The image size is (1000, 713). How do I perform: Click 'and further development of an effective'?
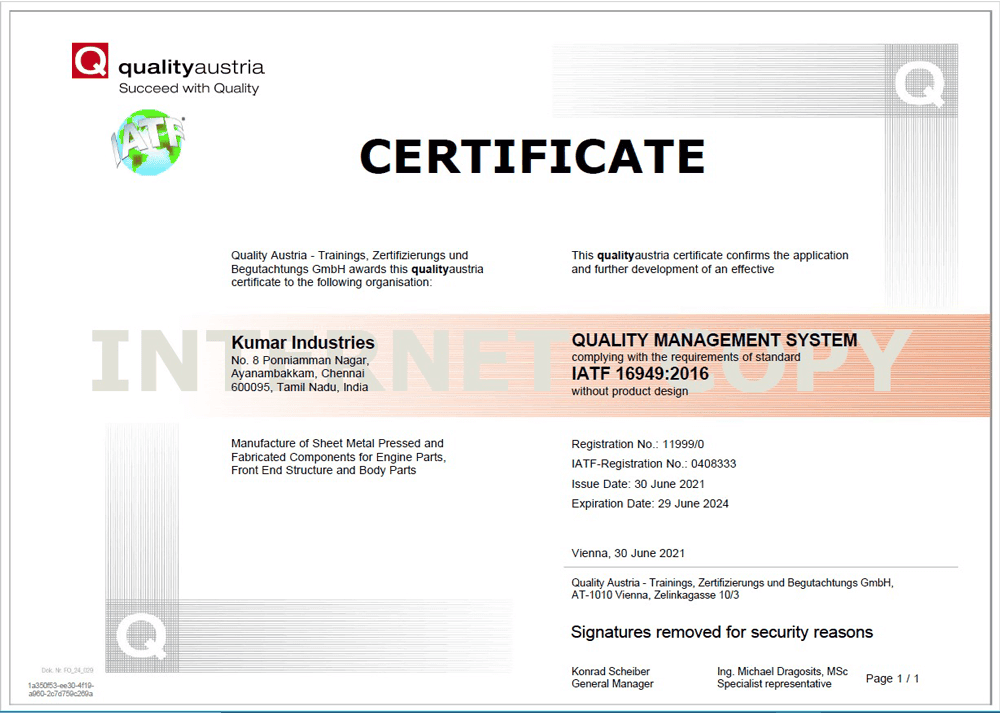(x=673, y=269)
